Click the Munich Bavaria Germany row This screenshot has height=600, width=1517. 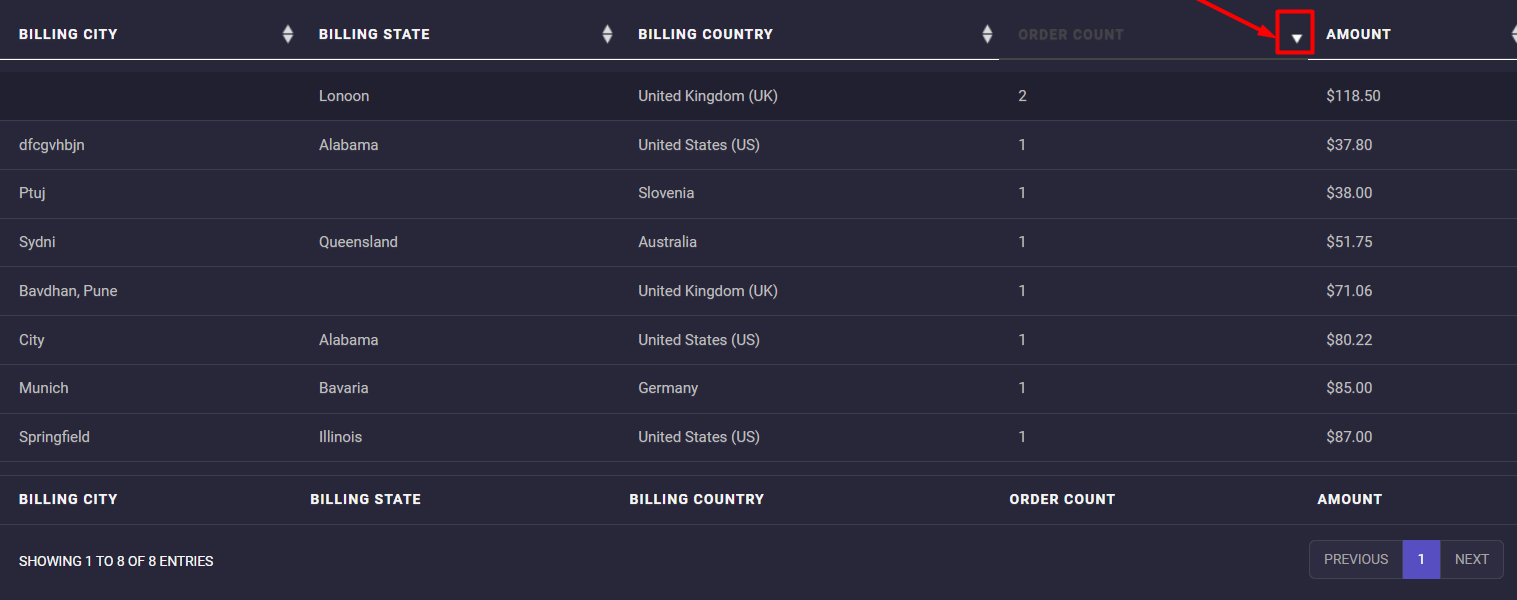pyautogui.click(x=668, y=388)
